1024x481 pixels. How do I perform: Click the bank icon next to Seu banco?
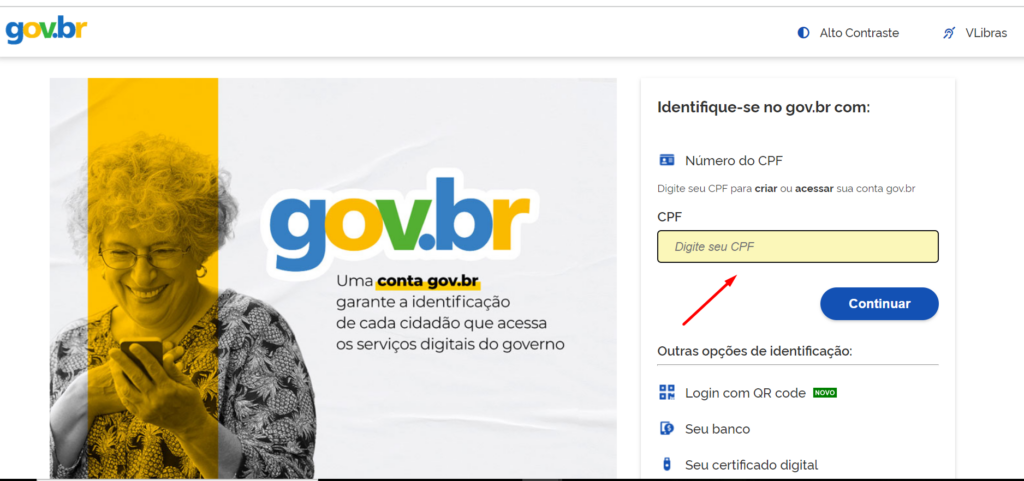667,429
